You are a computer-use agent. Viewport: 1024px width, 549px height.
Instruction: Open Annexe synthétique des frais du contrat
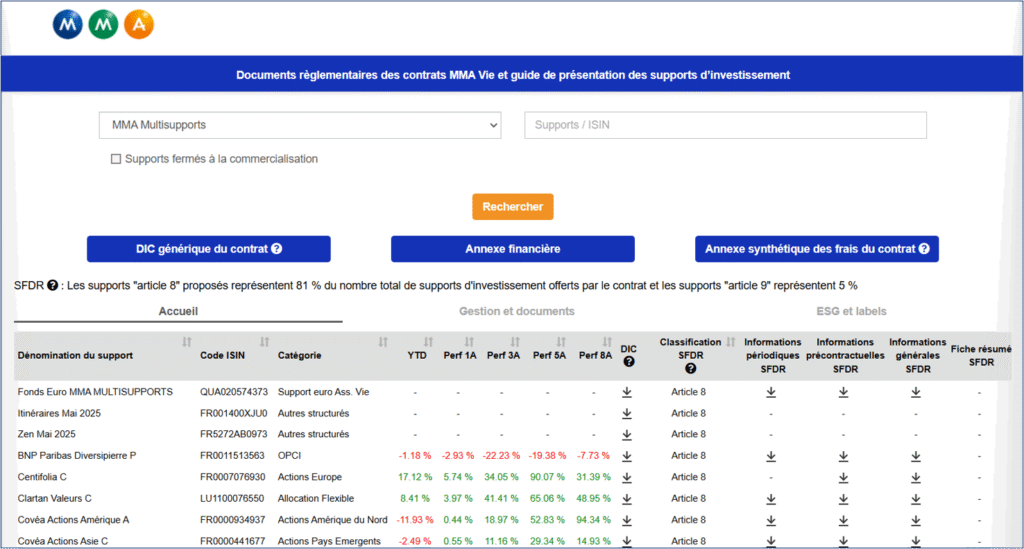(x=817, y=249)
